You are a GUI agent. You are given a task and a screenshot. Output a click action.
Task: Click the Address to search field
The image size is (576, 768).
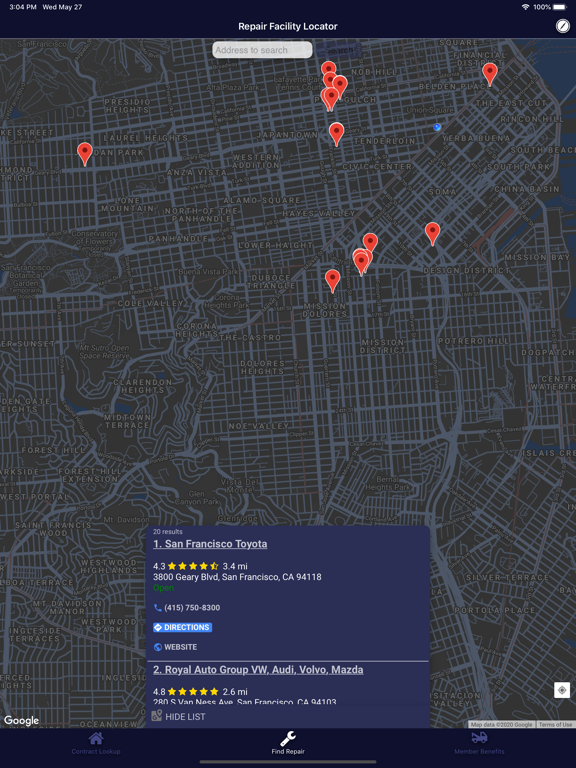[x=262, y=50]
